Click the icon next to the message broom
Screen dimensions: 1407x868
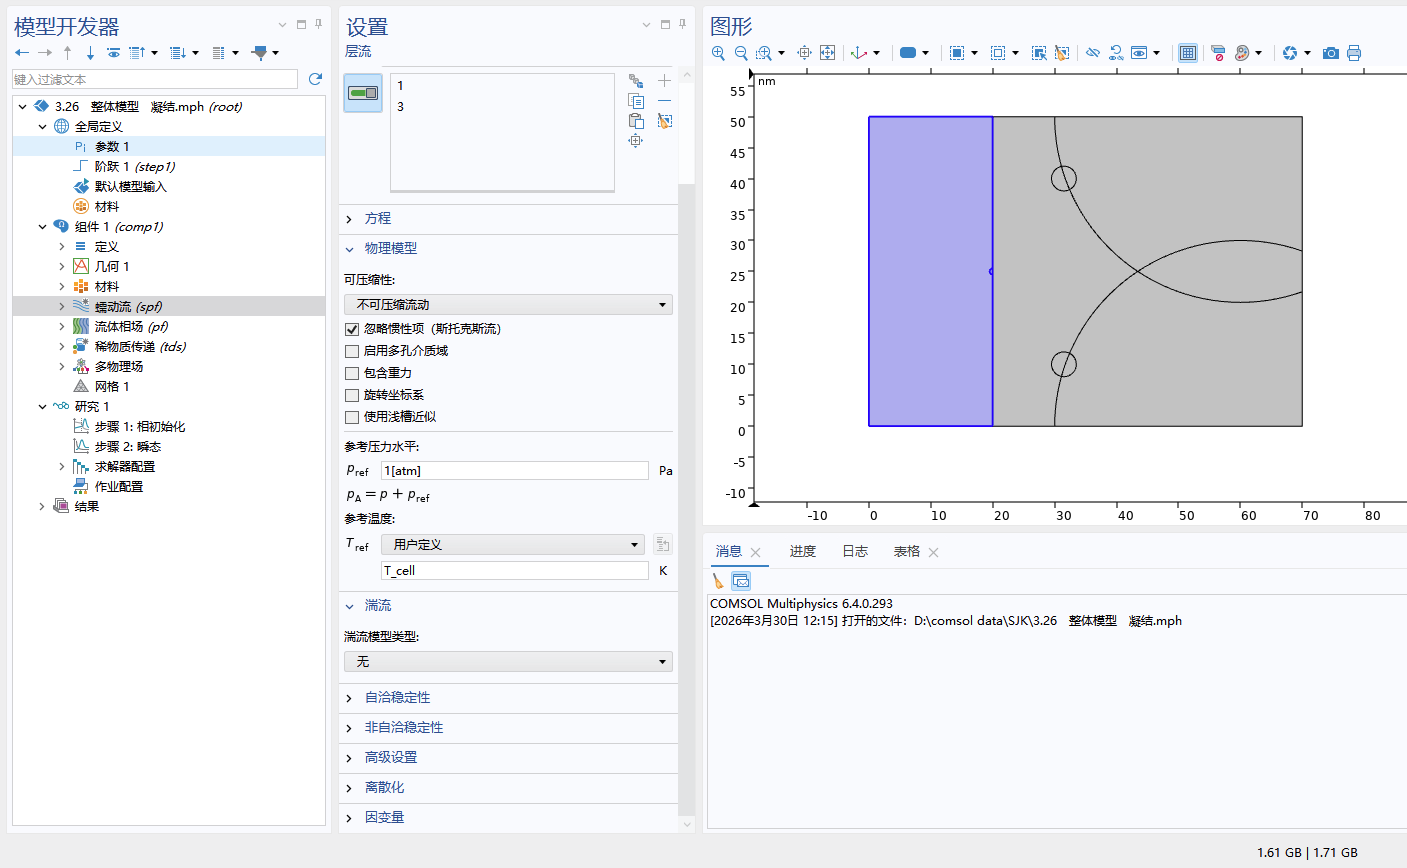point(741,580)
